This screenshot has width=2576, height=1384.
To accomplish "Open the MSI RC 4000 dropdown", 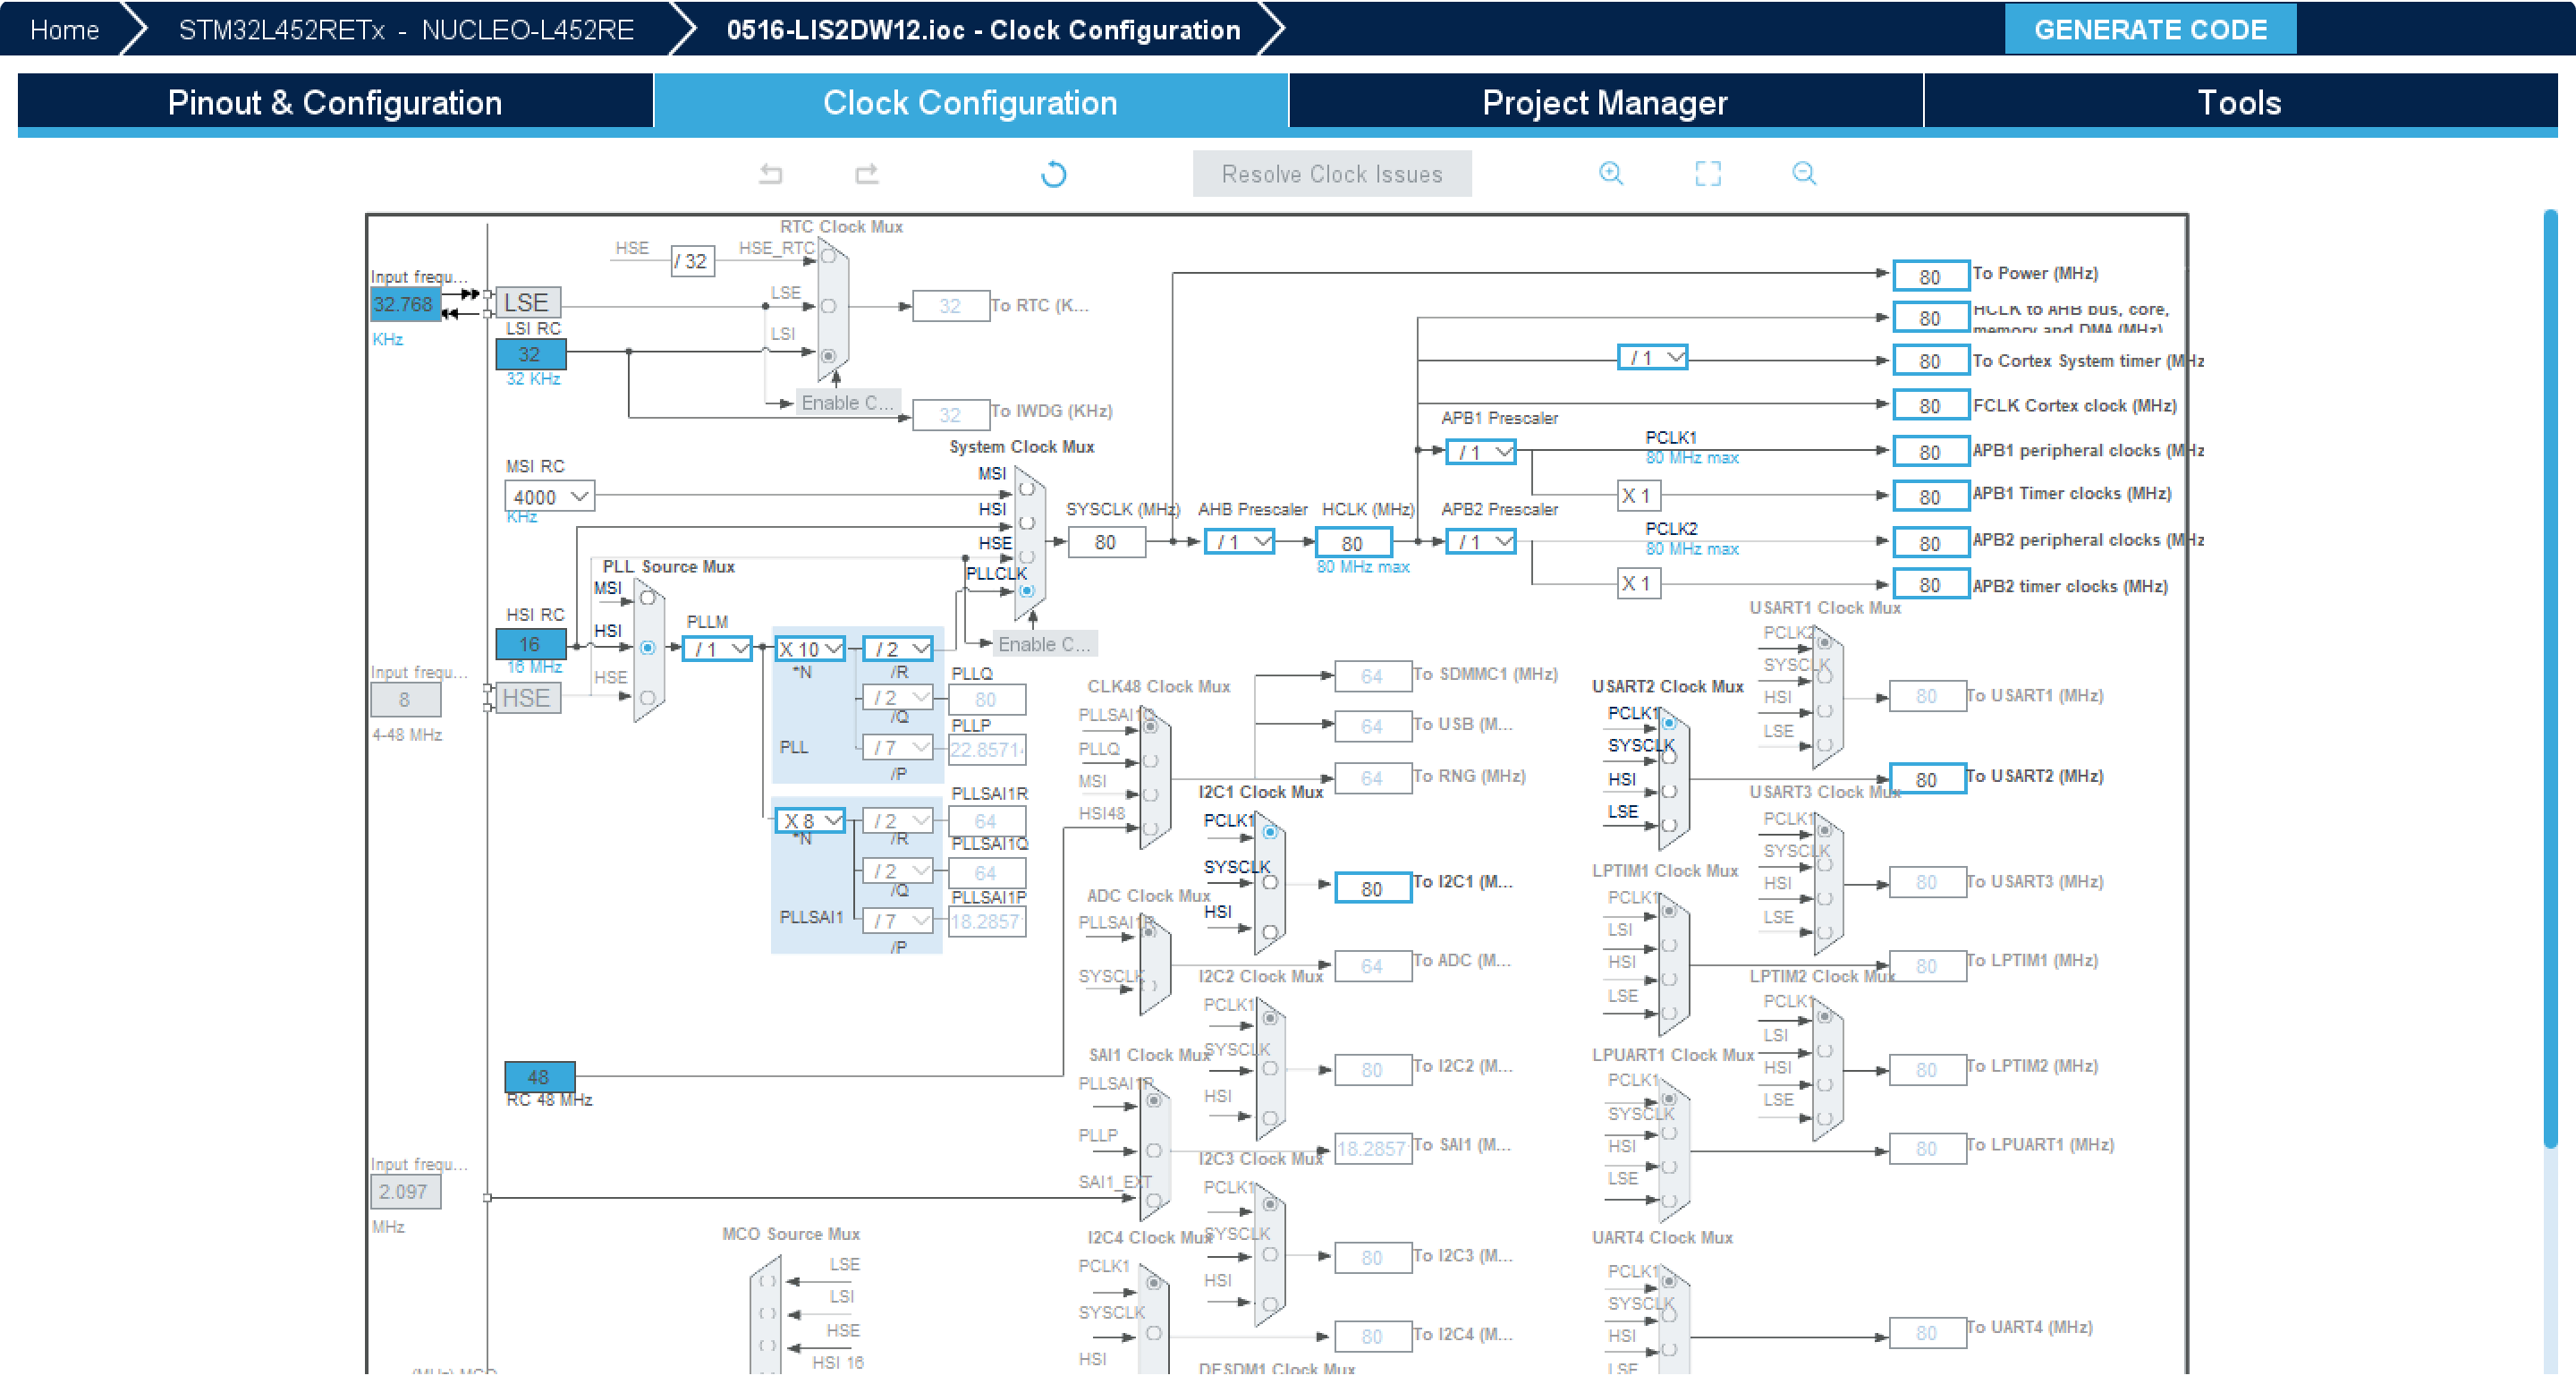I will pos(549,496).
